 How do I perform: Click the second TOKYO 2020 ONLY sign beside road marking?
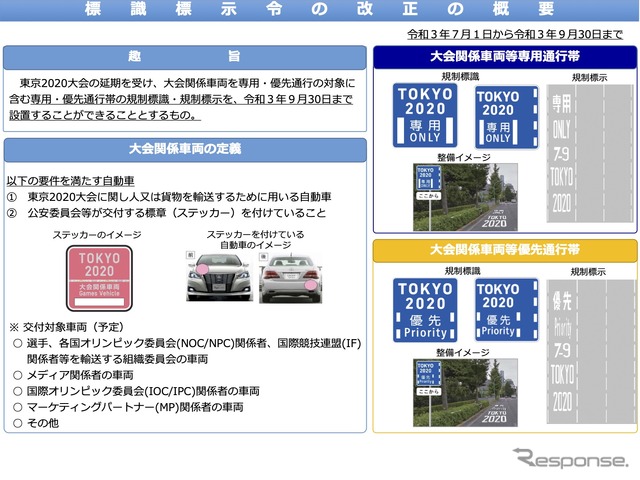tap(507, 117)
